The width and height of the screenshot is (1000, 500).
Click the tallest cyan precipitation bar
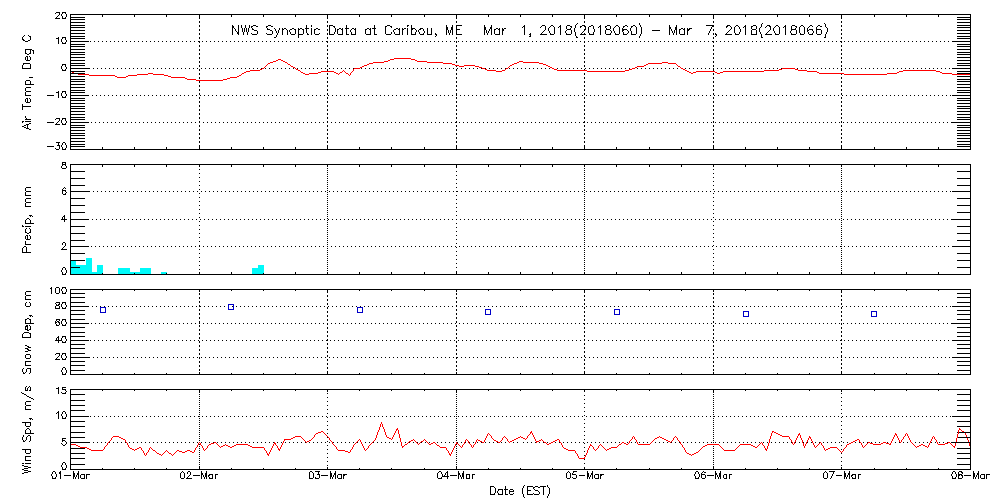[89, 265]
